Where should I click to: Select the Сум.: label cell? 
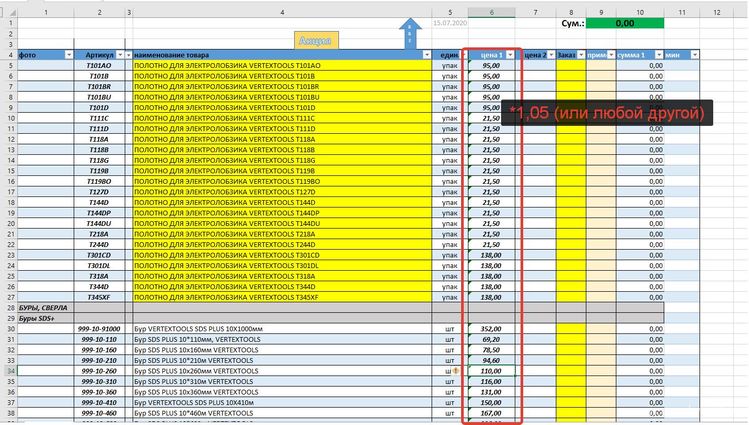pos(571,23)
